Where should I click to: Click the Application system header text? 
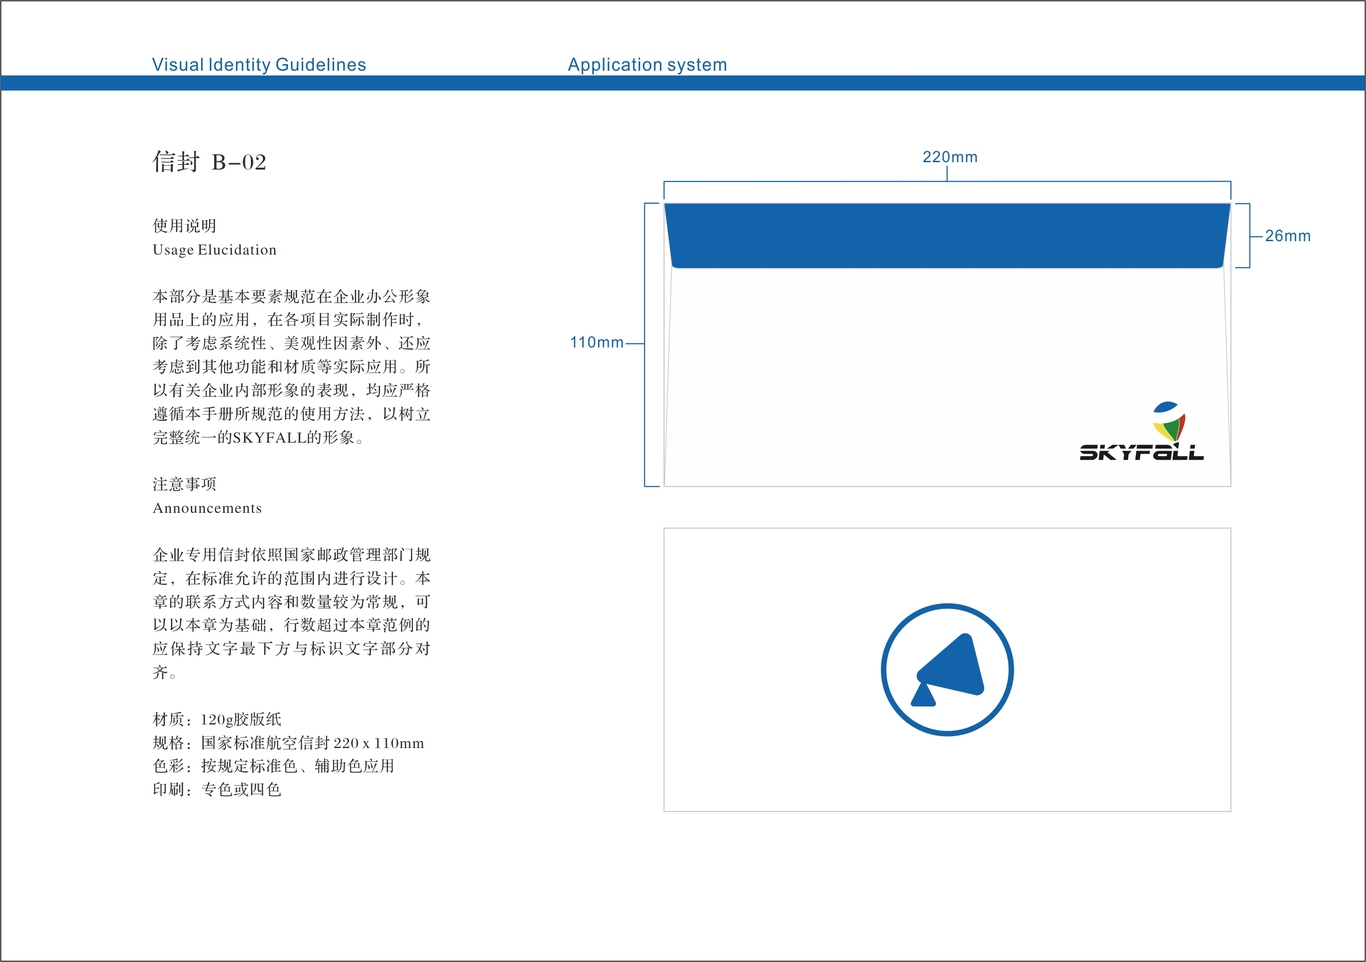[647, 65]
